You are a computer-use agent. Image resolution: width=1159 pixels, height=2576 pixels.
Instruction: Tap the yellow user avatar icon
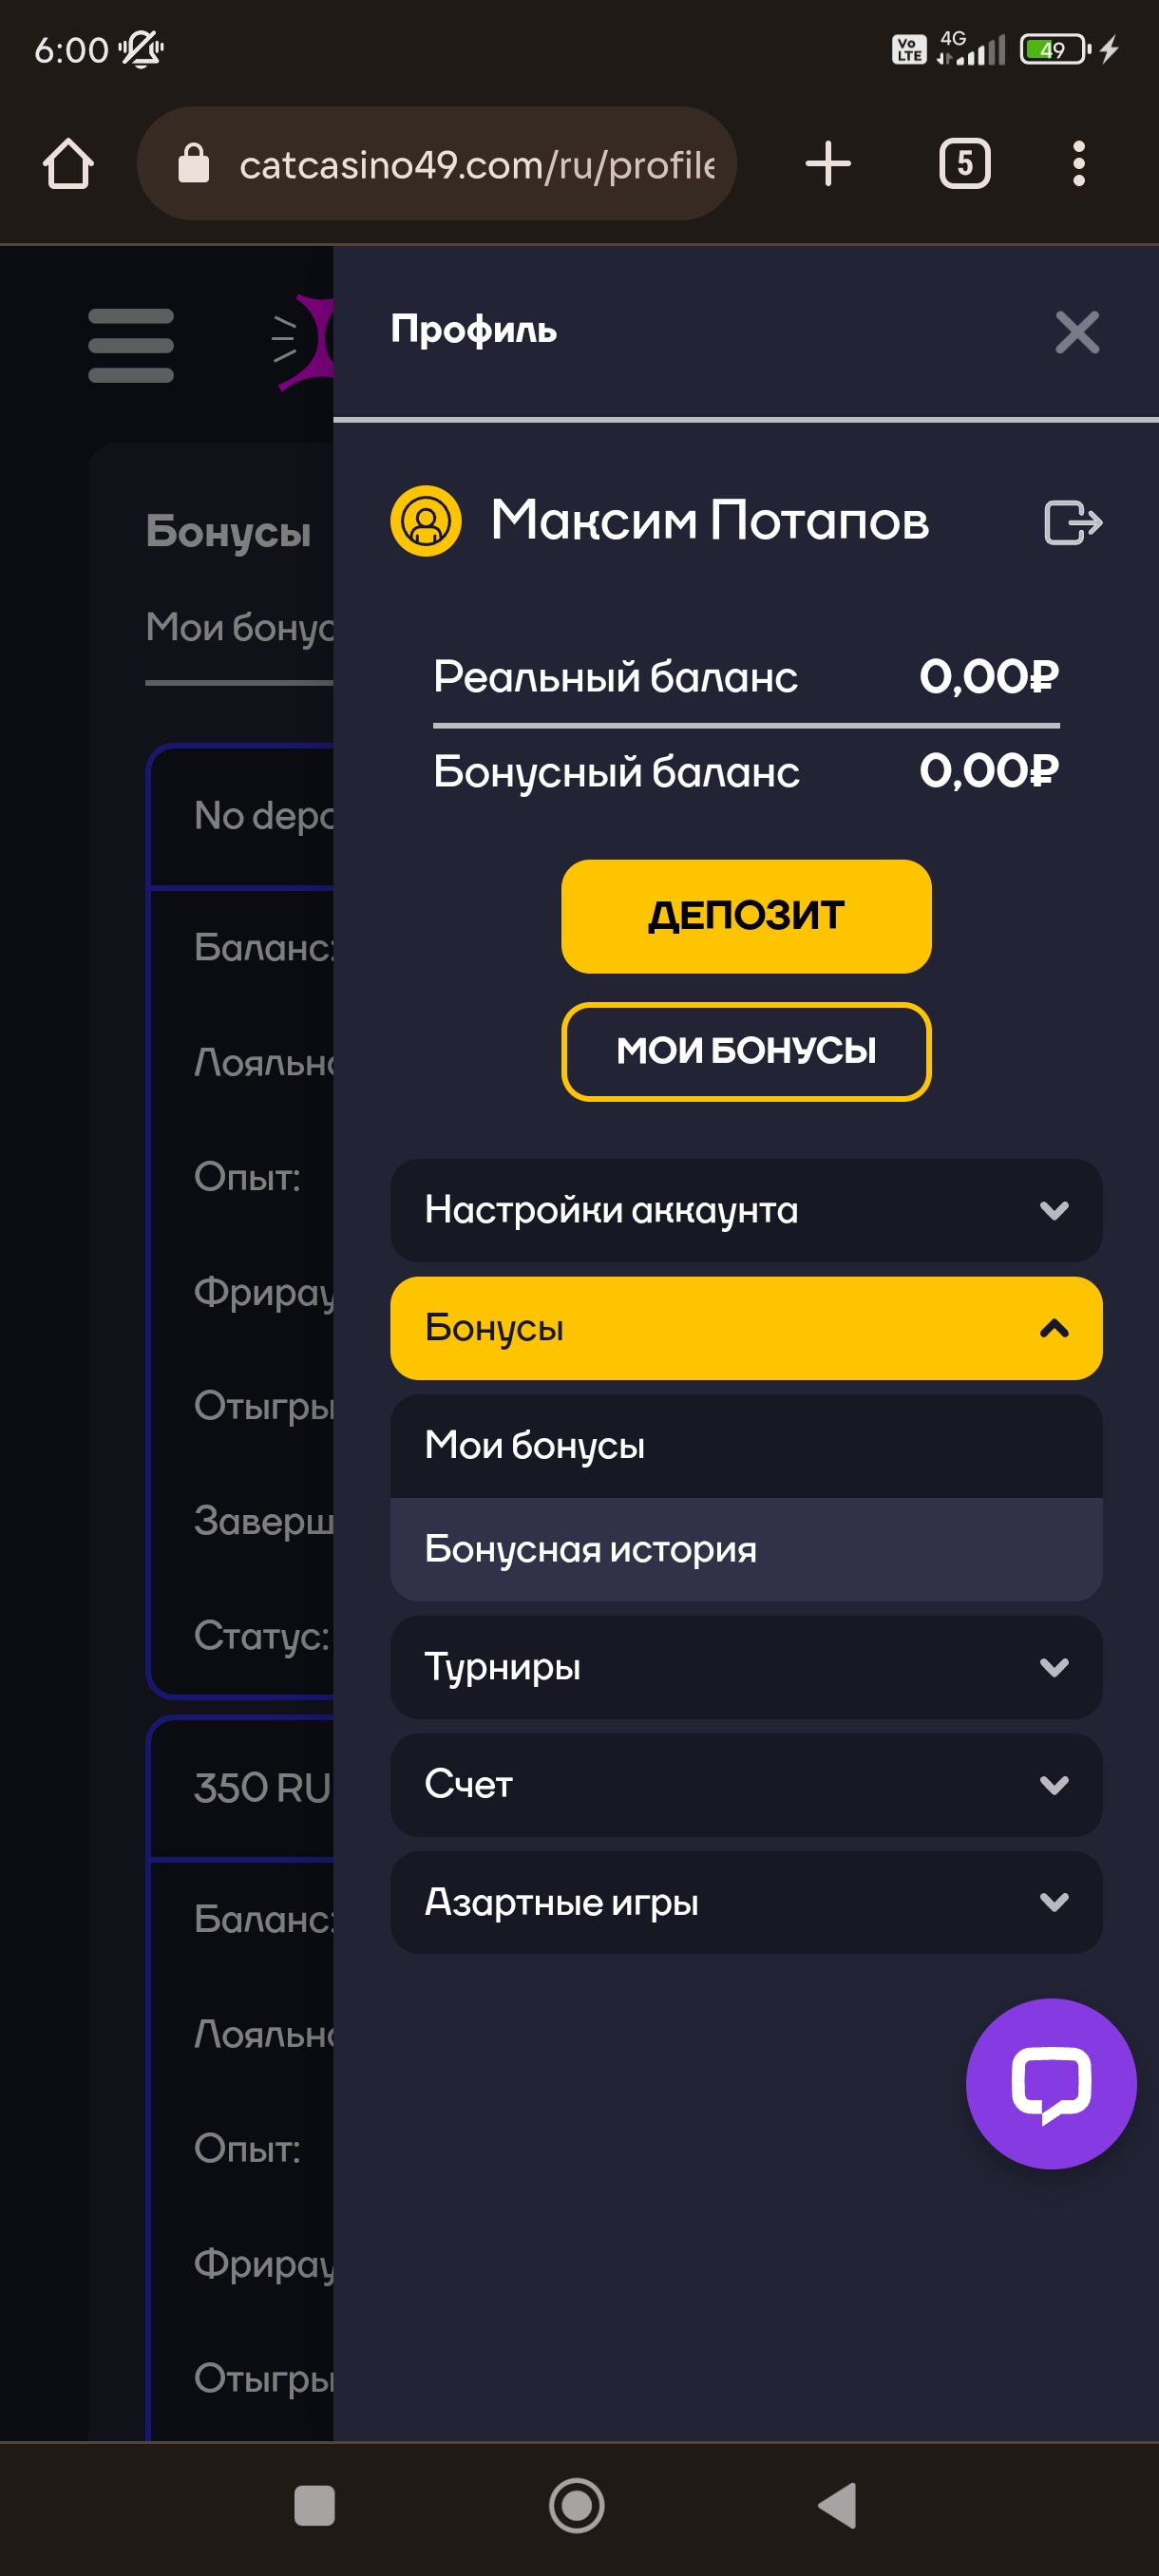point(426,521)
